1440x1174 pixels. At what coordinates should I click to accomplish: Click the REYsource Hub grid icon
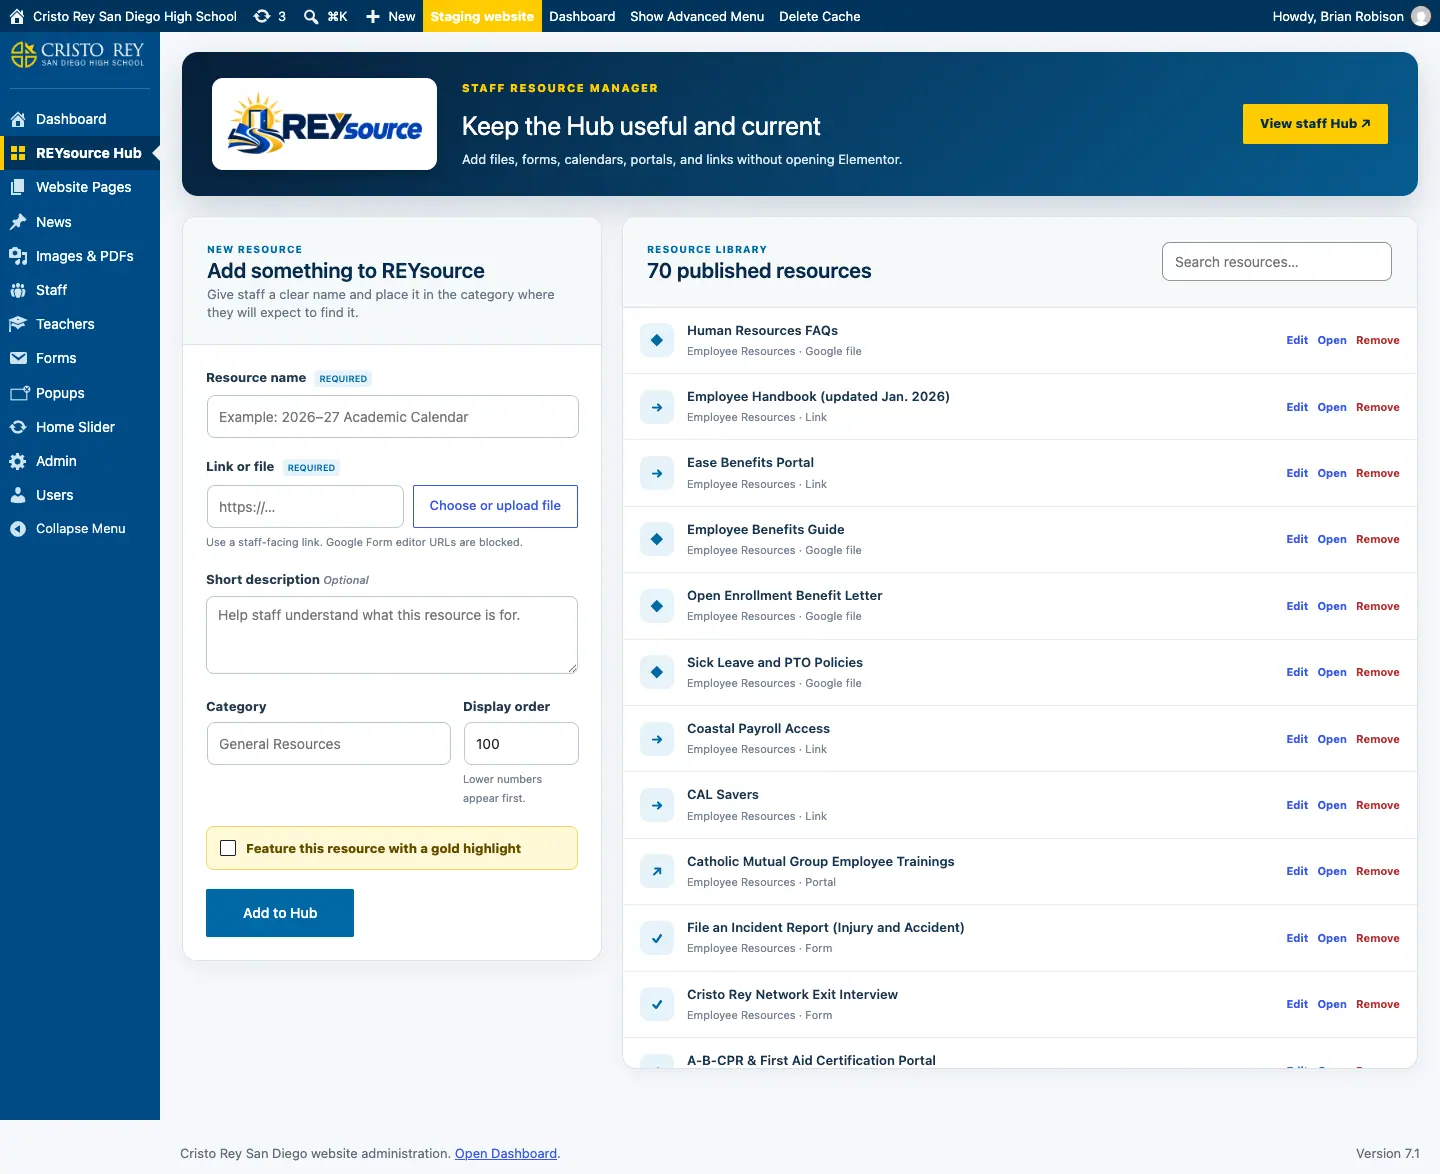[18, 153]
